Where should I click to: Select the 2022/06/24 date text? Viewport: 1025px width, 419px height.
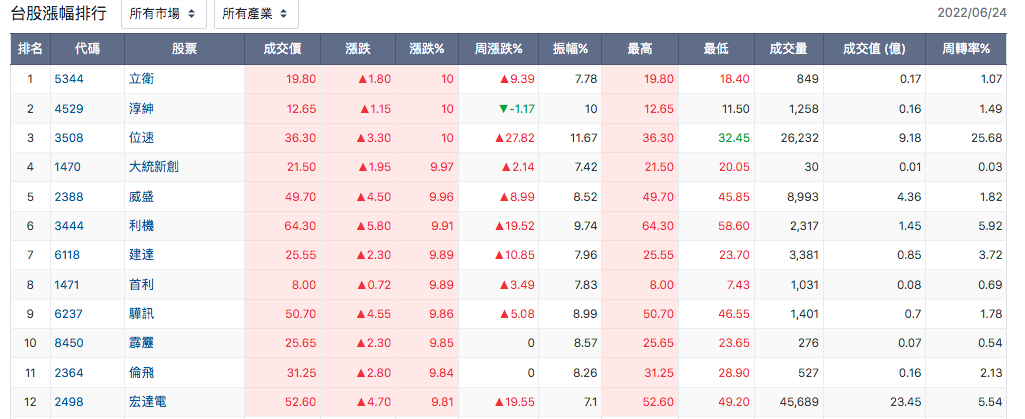coord(972,13)
